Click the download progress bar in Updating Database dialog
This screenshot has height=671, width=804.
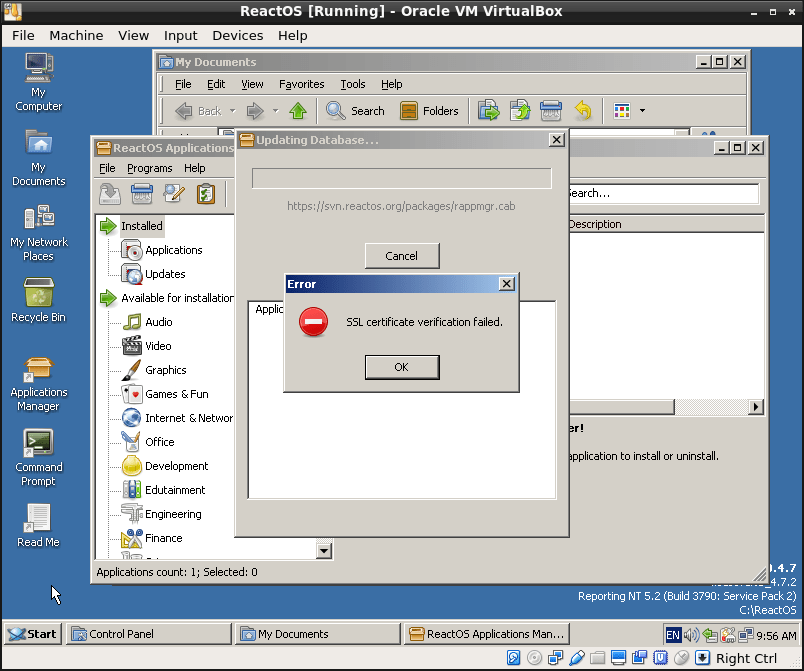point(401,178)
